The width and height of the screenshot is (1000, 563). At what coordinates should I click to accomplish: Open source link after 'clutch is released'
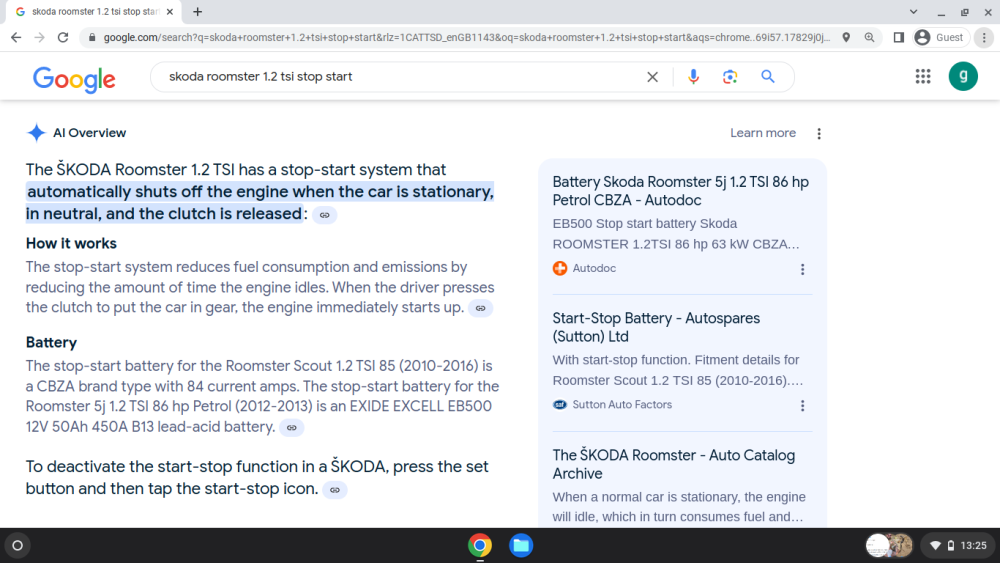tap(325, 215)
